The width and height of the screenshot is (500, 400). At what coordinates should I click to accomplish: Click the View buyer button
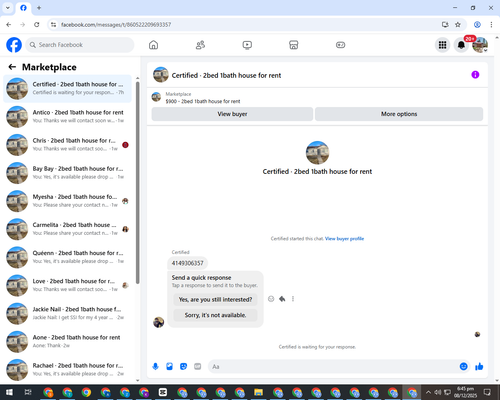tap(232, 114)
